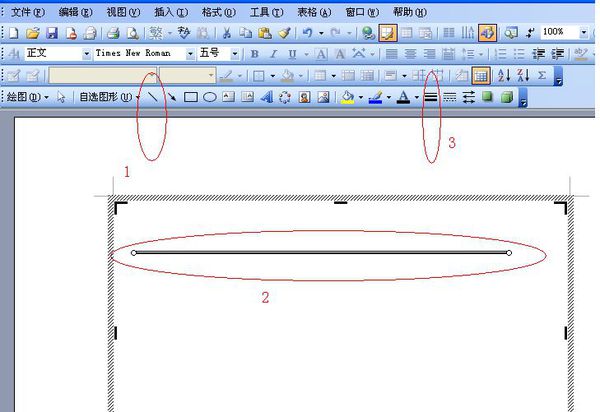This screenshot has width=600, height=412.
Task: Toggle Italic formatting
Action: 273,54
